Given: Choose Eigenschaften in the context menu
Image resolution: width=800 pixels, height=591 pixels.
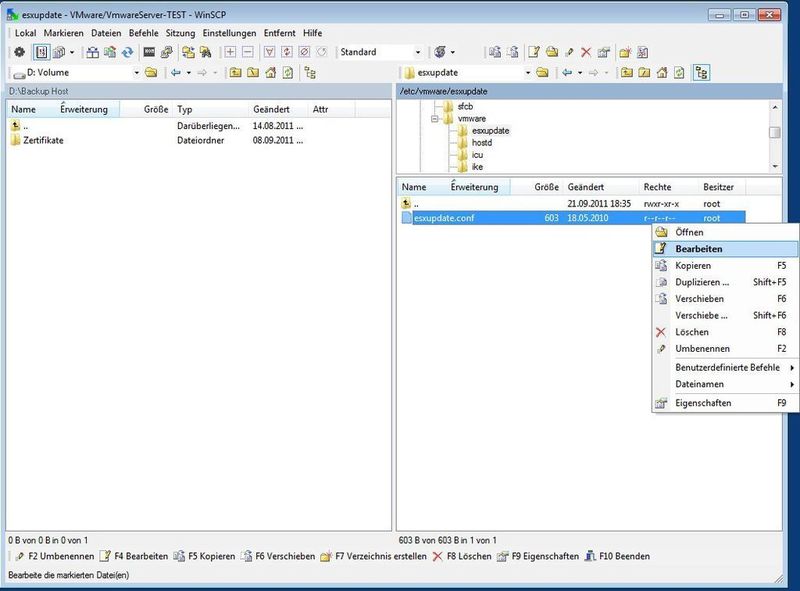Looking at the screenshot, I should (725, 403).
